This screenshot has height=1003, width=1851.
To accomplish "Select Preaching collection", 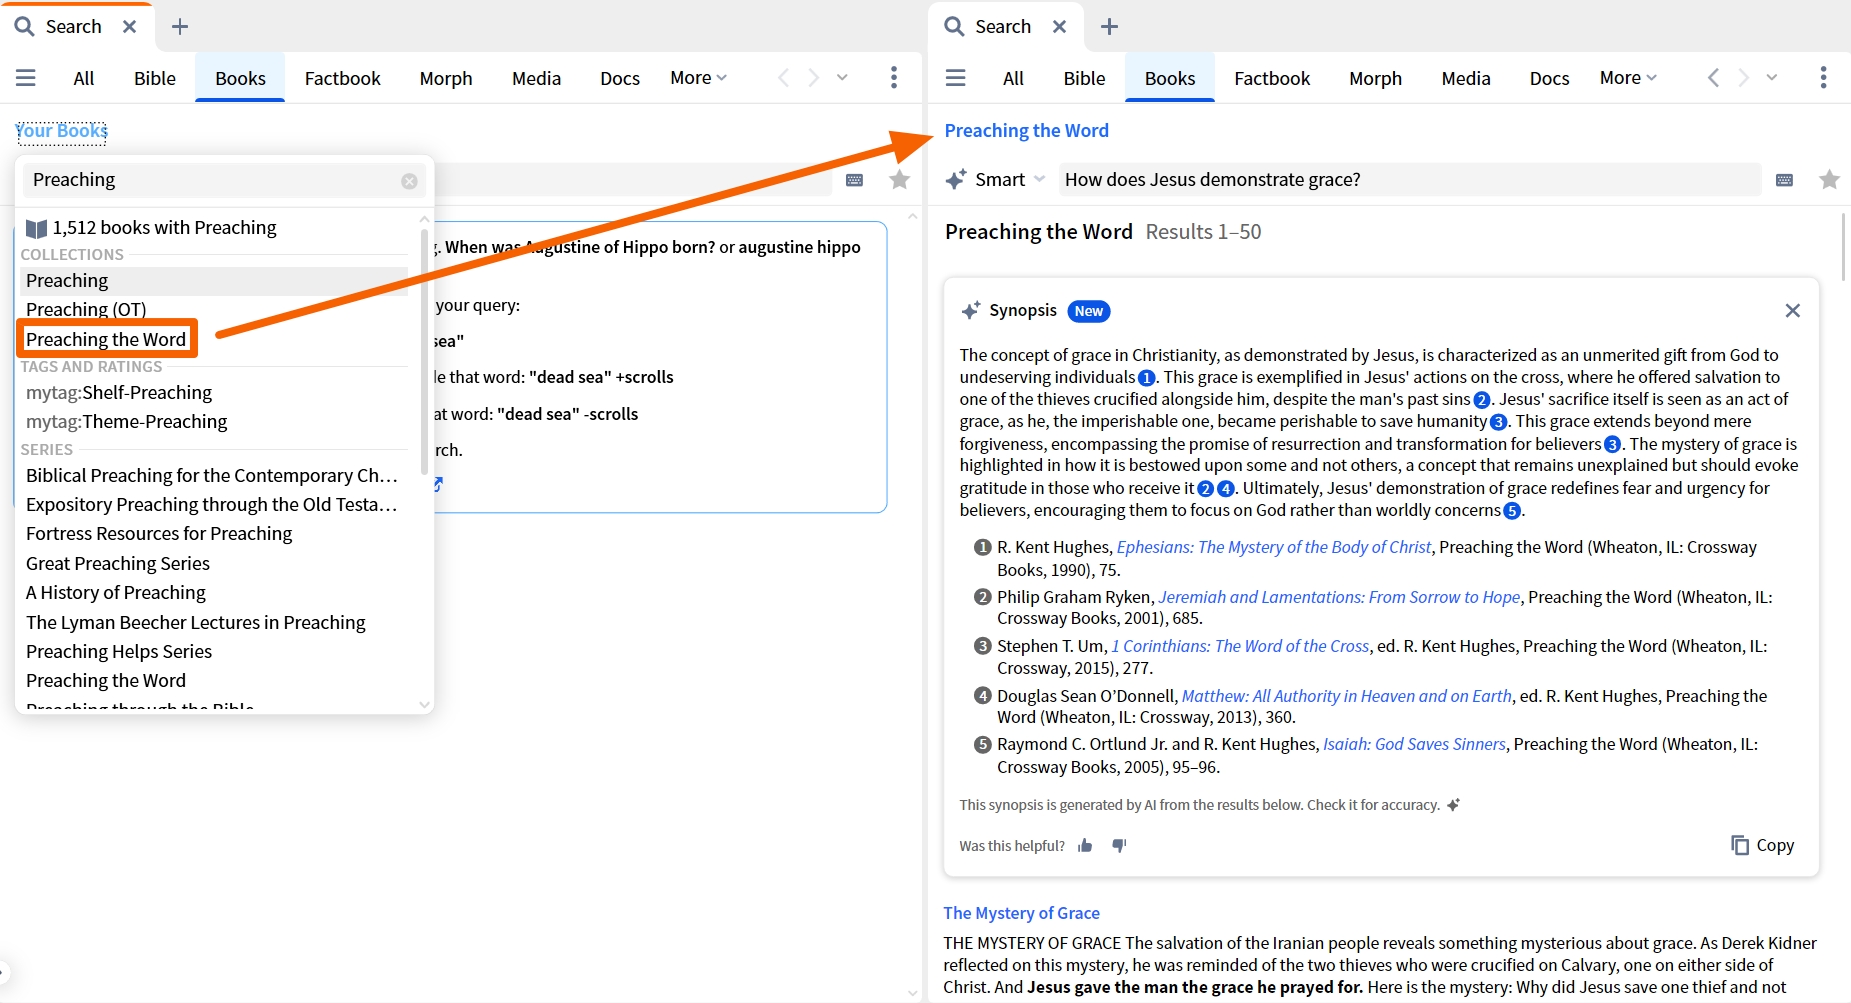I will coord(213,281).
